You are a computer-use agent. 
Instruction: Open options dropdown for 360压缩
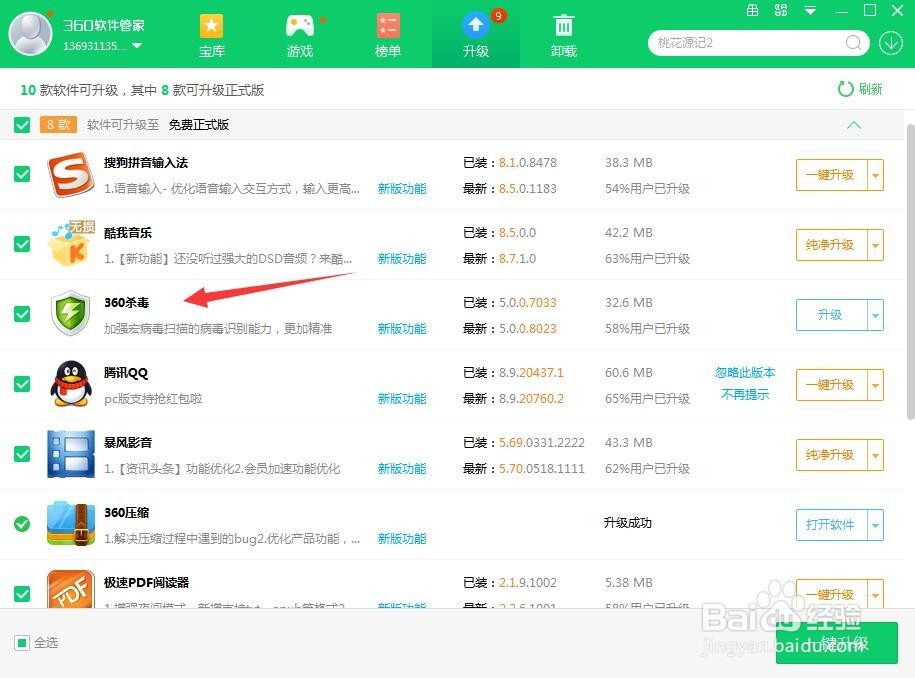tap(875, 525)
